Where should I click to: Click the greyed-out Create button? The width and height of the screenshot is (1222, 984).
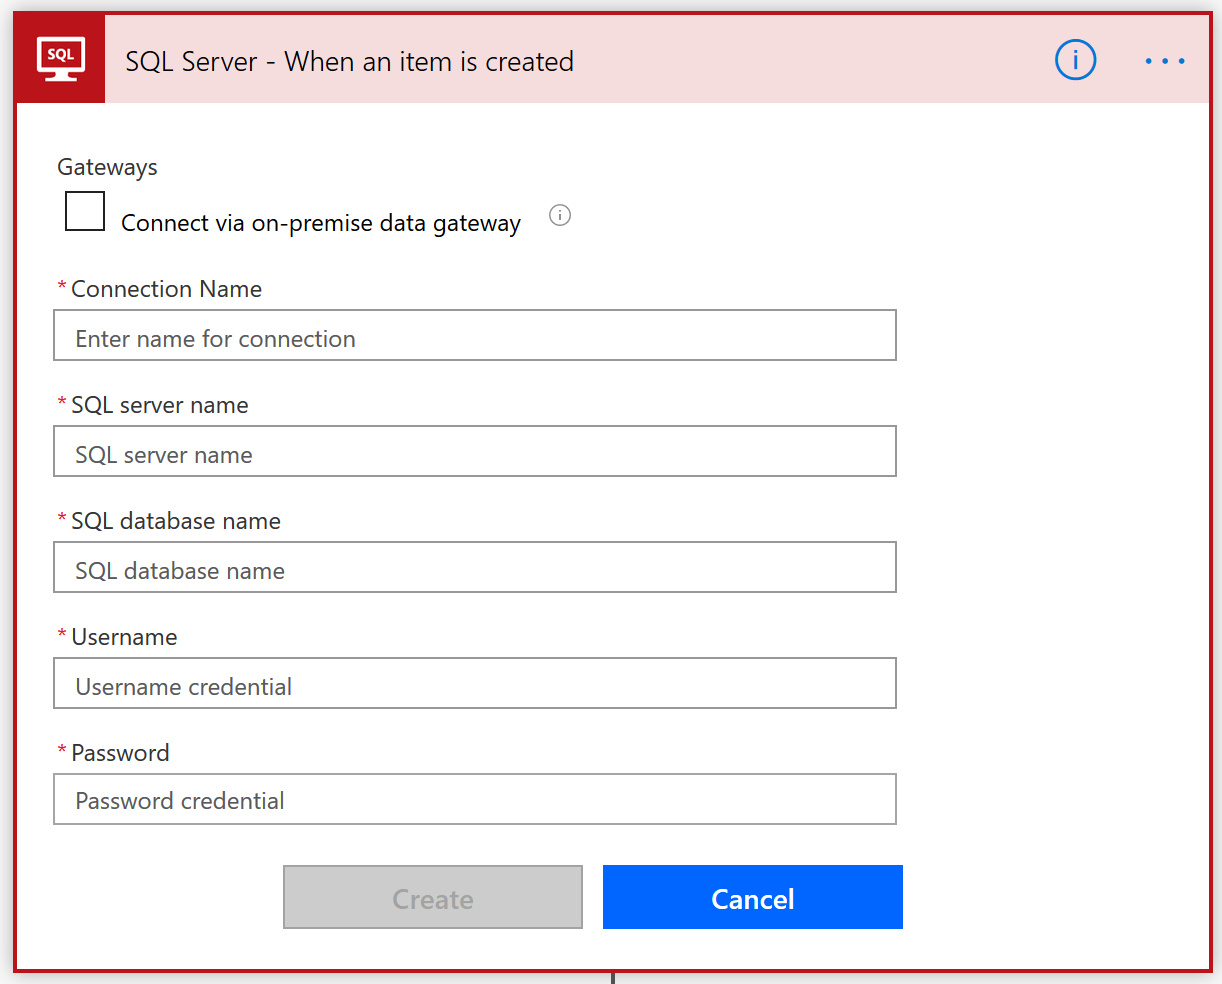click(x=433, y=897)
